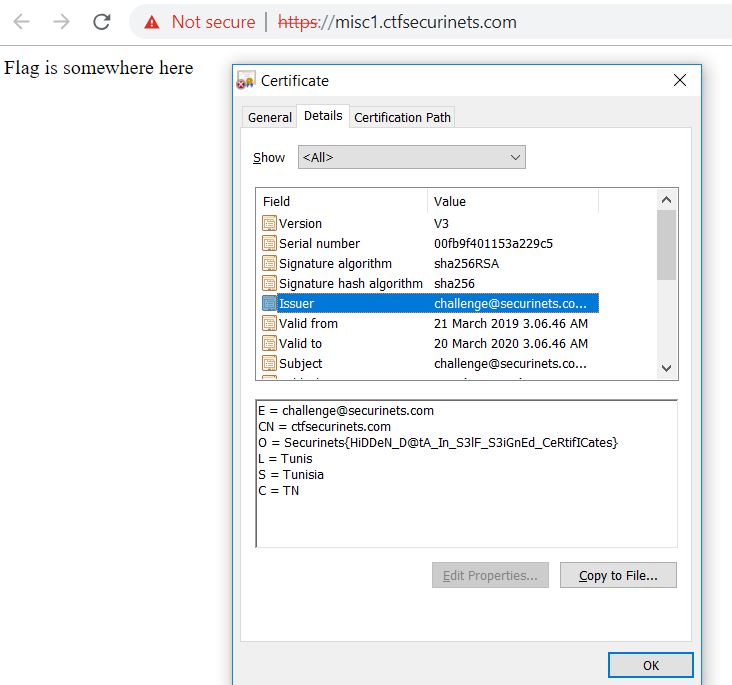Click the highlighted Issuer row icon
The height and width of the screenshot is (685, 732).
click(269, 304)
